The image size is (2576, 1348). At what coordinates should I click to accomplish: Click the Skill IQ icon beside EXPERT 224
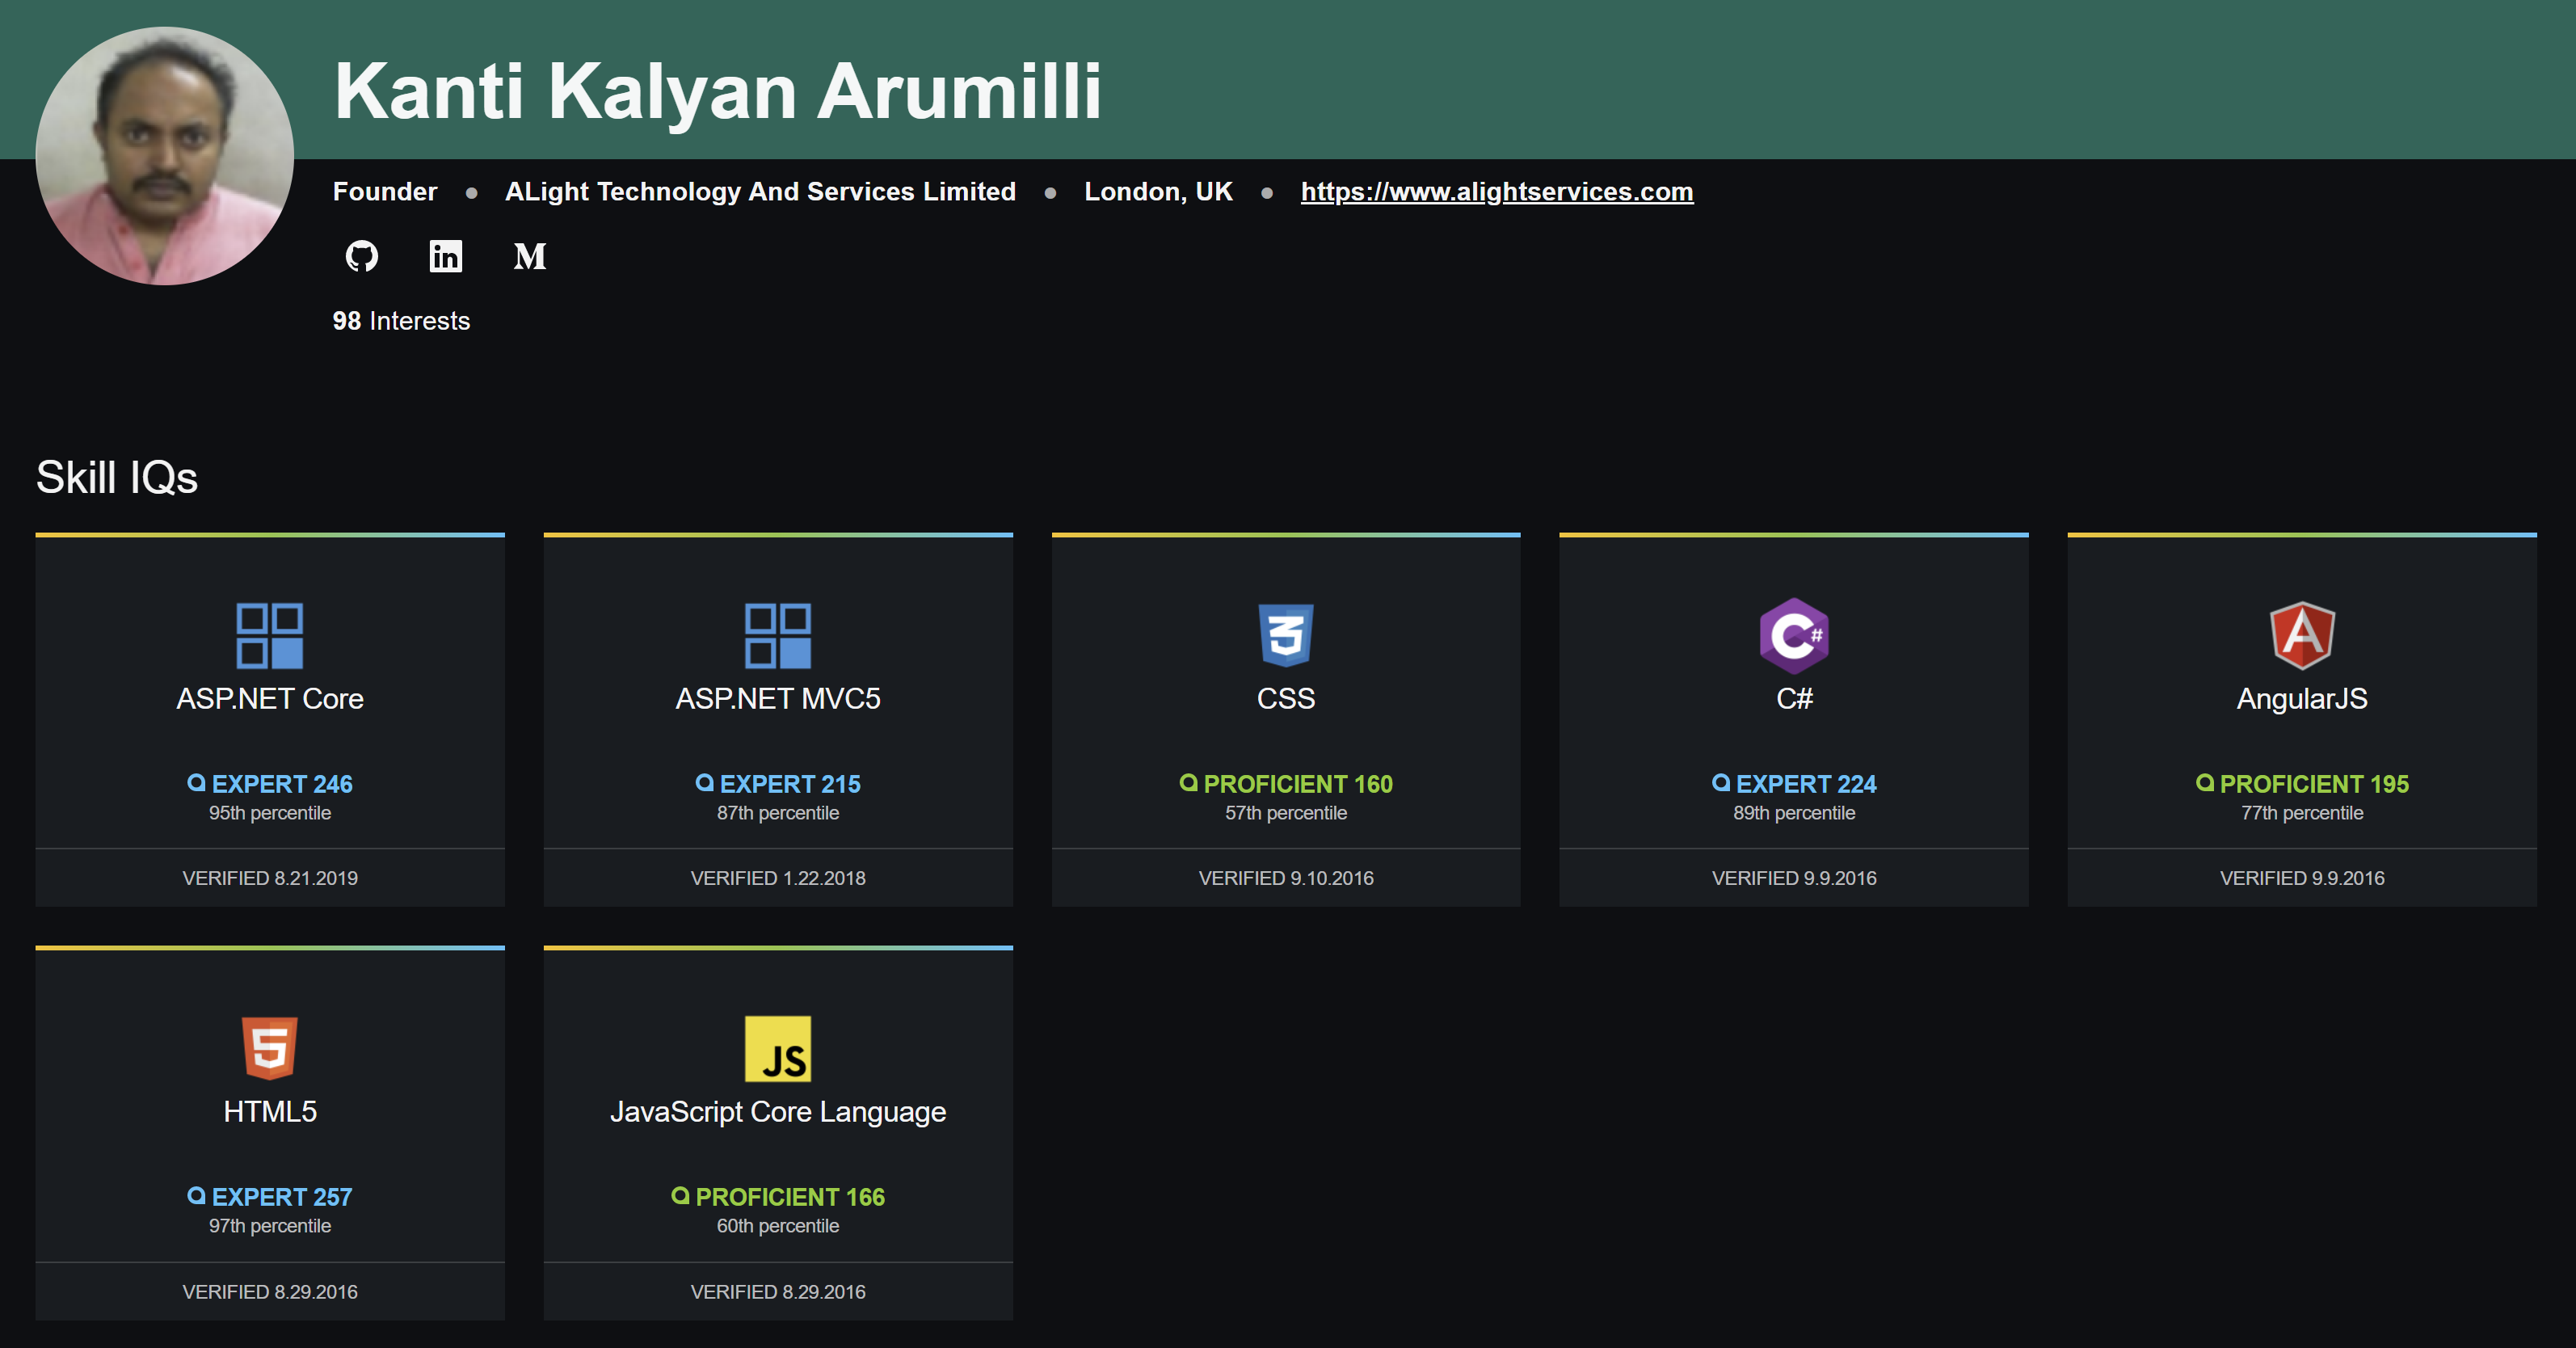[x=1720, y=783]
